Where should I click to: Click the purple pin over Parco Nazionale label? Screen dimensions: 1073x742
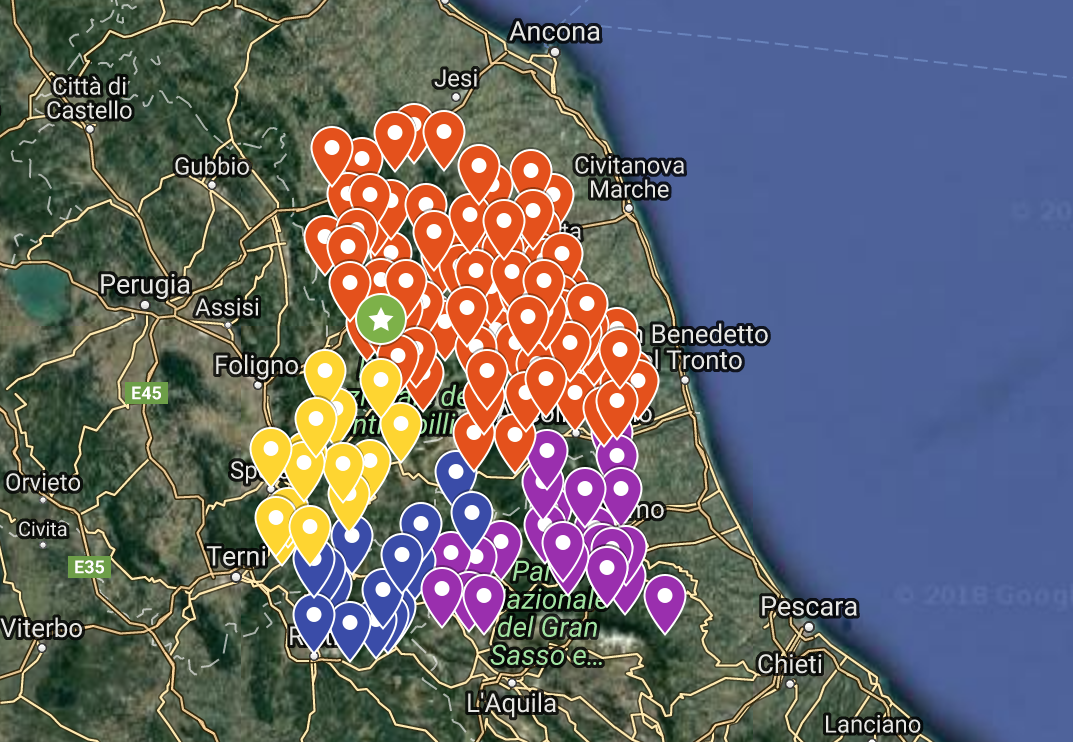(484, 603)
